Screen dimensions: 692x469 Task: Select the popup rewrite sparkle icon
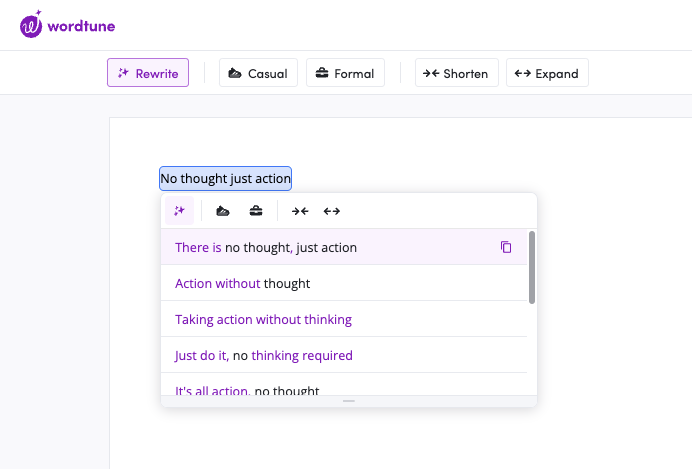(x=179, y=211)
